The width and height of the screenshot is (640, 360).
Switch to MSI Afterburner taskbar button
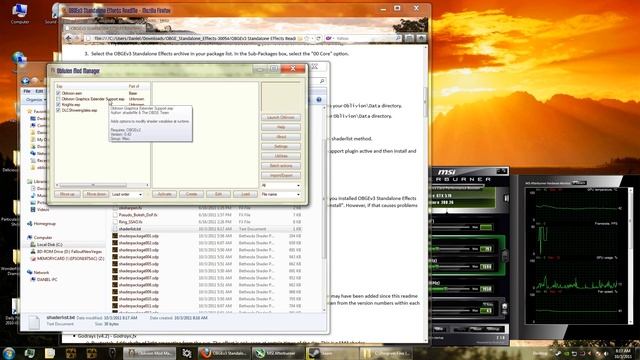tap(279, 353)
